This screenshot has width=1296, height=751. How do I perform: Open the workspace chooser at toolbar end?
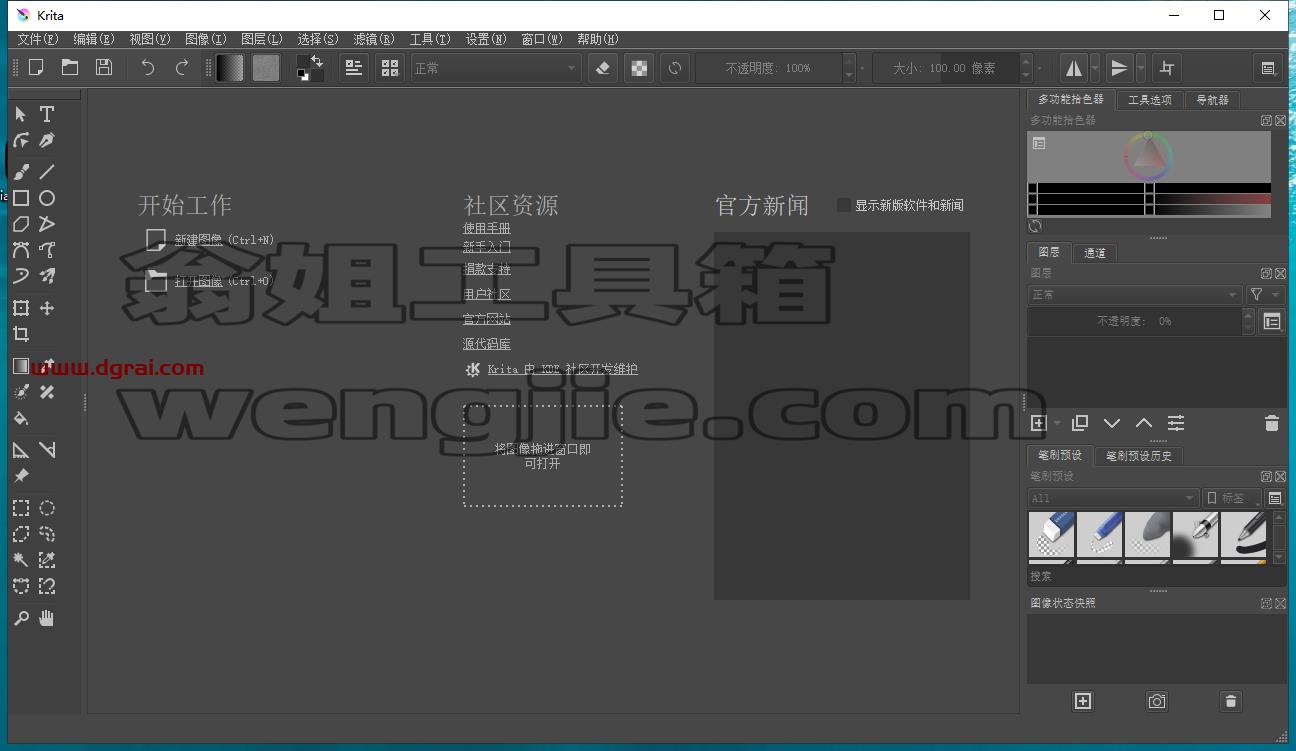(1268, 68)
